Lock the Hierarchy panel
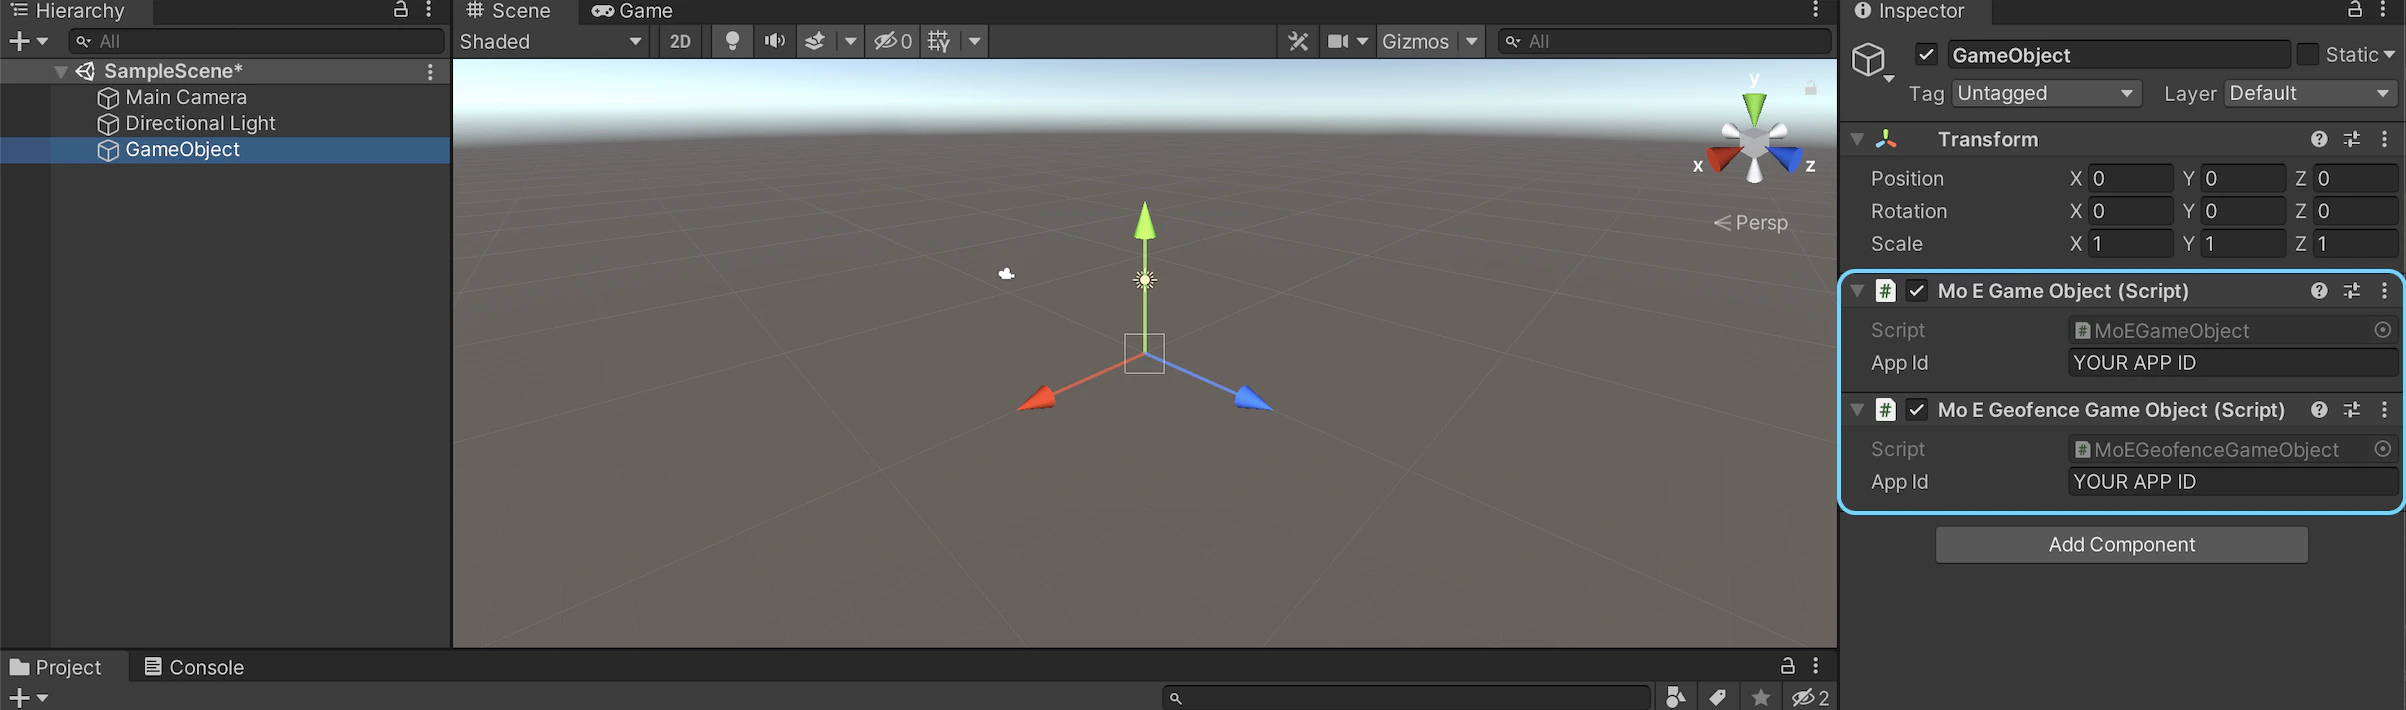The image size is (2406, 710). [400, 10]
